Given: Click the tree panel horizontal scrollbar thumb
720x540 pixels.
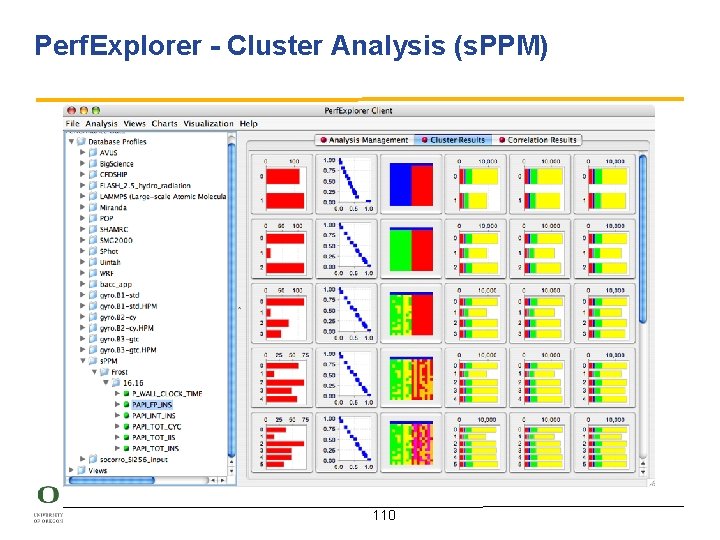Looking at the screenshot, I should coord(112,480).
